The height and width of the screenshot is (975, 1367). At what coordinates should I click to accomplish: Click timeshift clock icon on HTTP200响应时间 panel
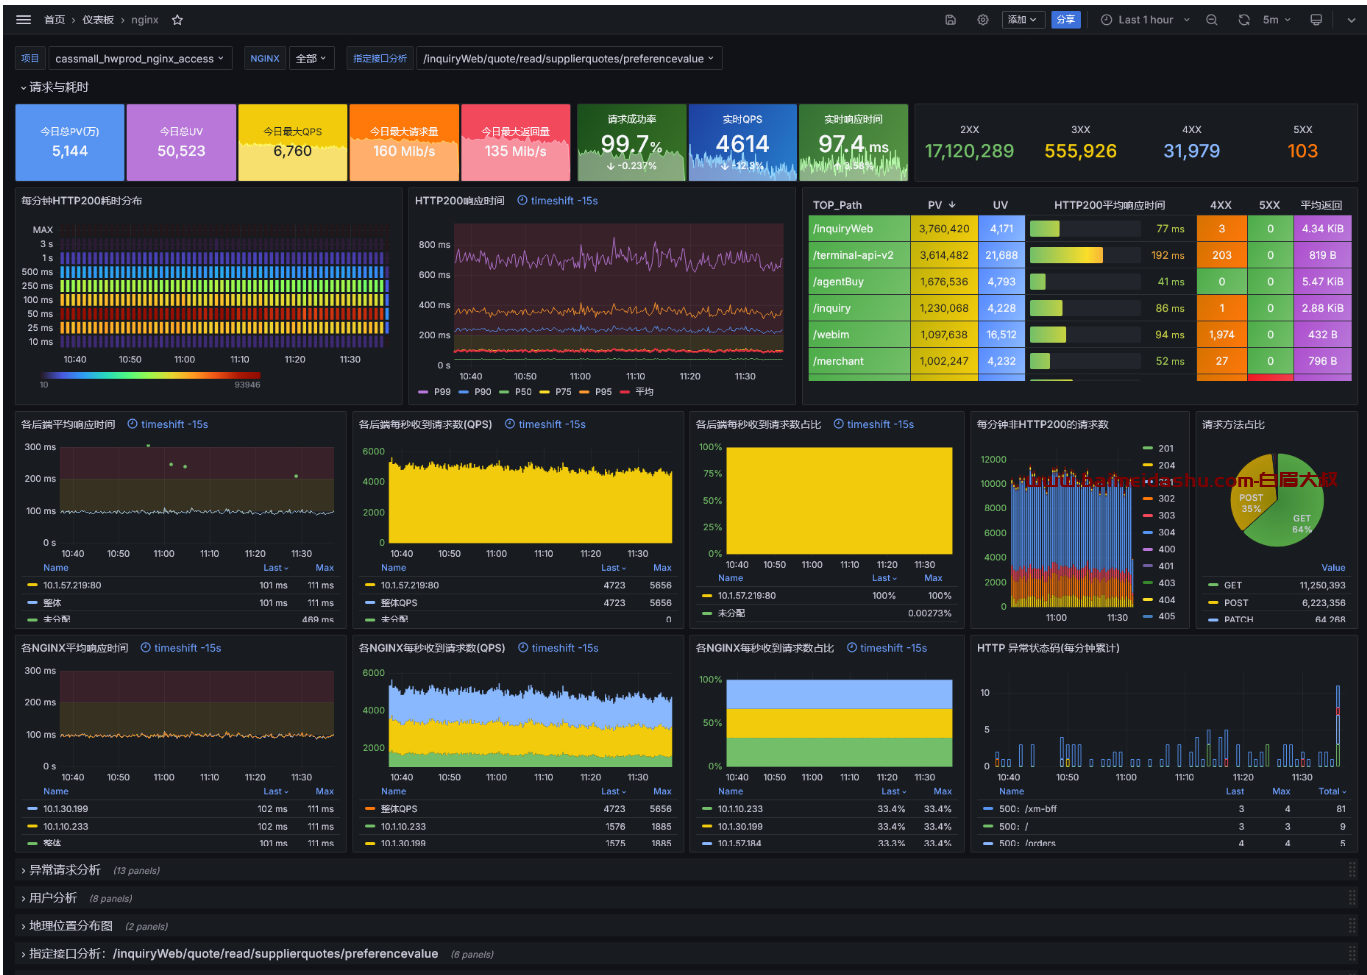pos(522,201)
